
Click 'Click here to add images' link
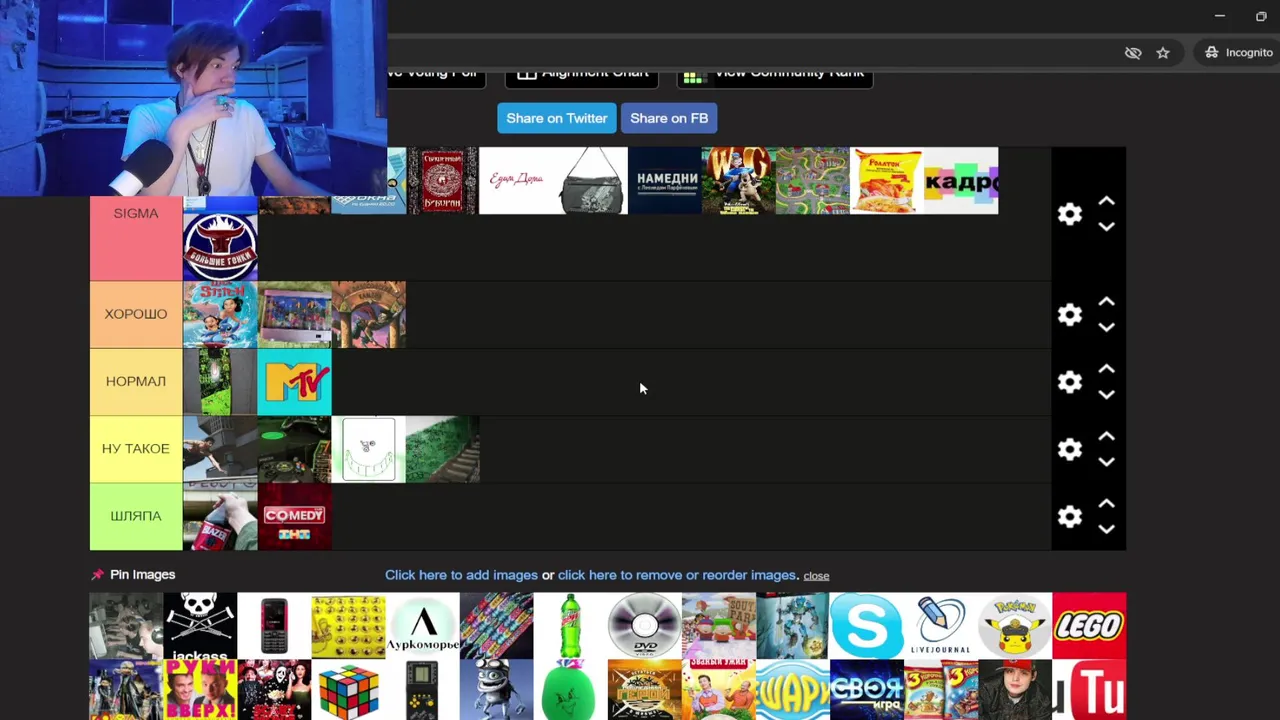click(x=461, y=575)
